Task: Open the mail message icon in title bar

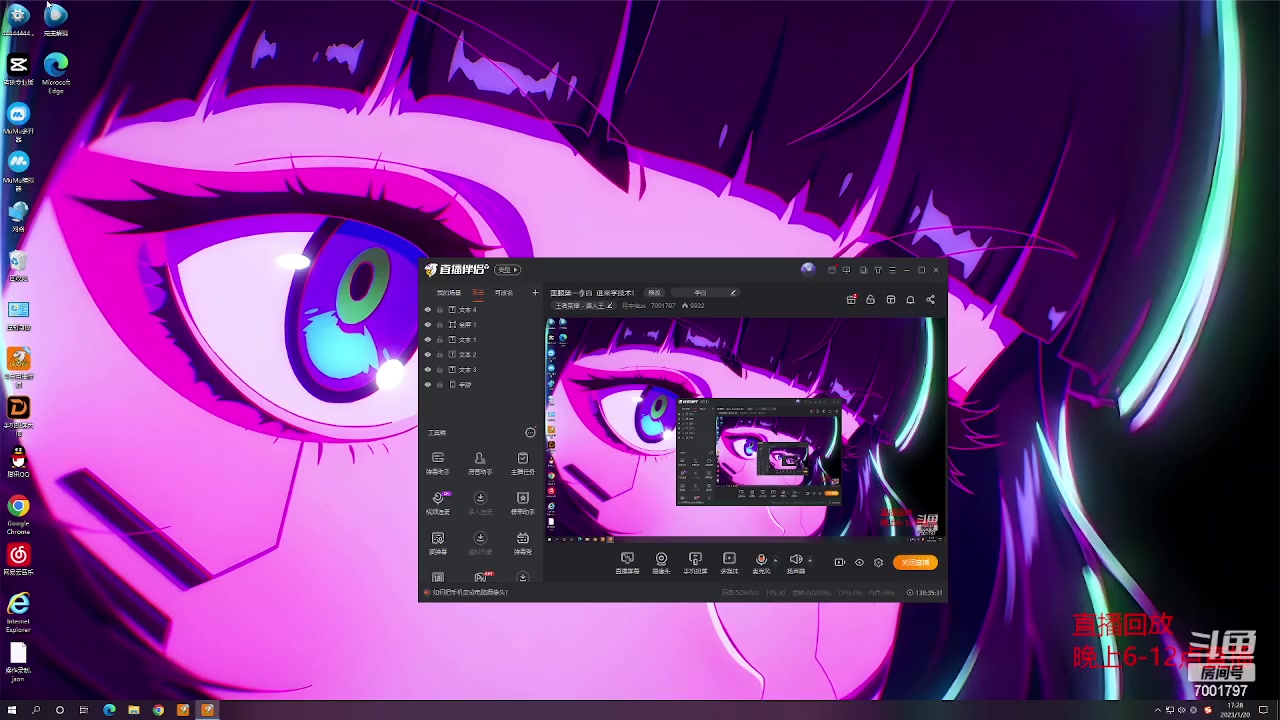Action: (831, 270)
